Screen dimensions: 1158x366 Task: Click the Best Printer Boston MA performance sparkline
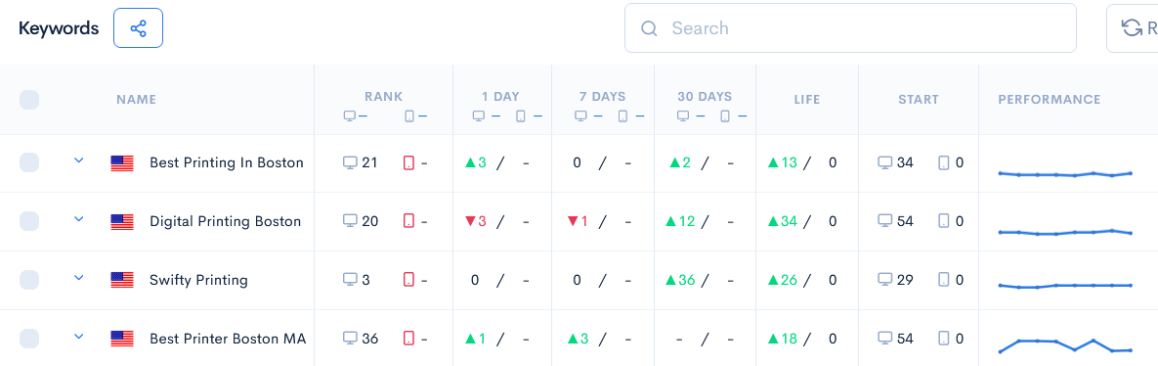click(1066, 345)
